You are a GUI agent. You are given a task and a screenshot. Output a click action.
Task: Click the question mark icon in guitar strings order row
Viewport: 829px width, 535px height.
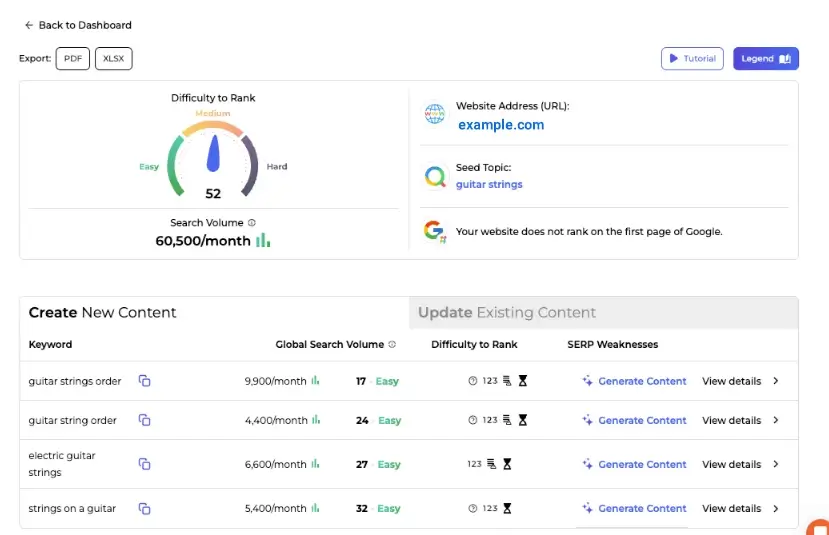click(473, 381)
